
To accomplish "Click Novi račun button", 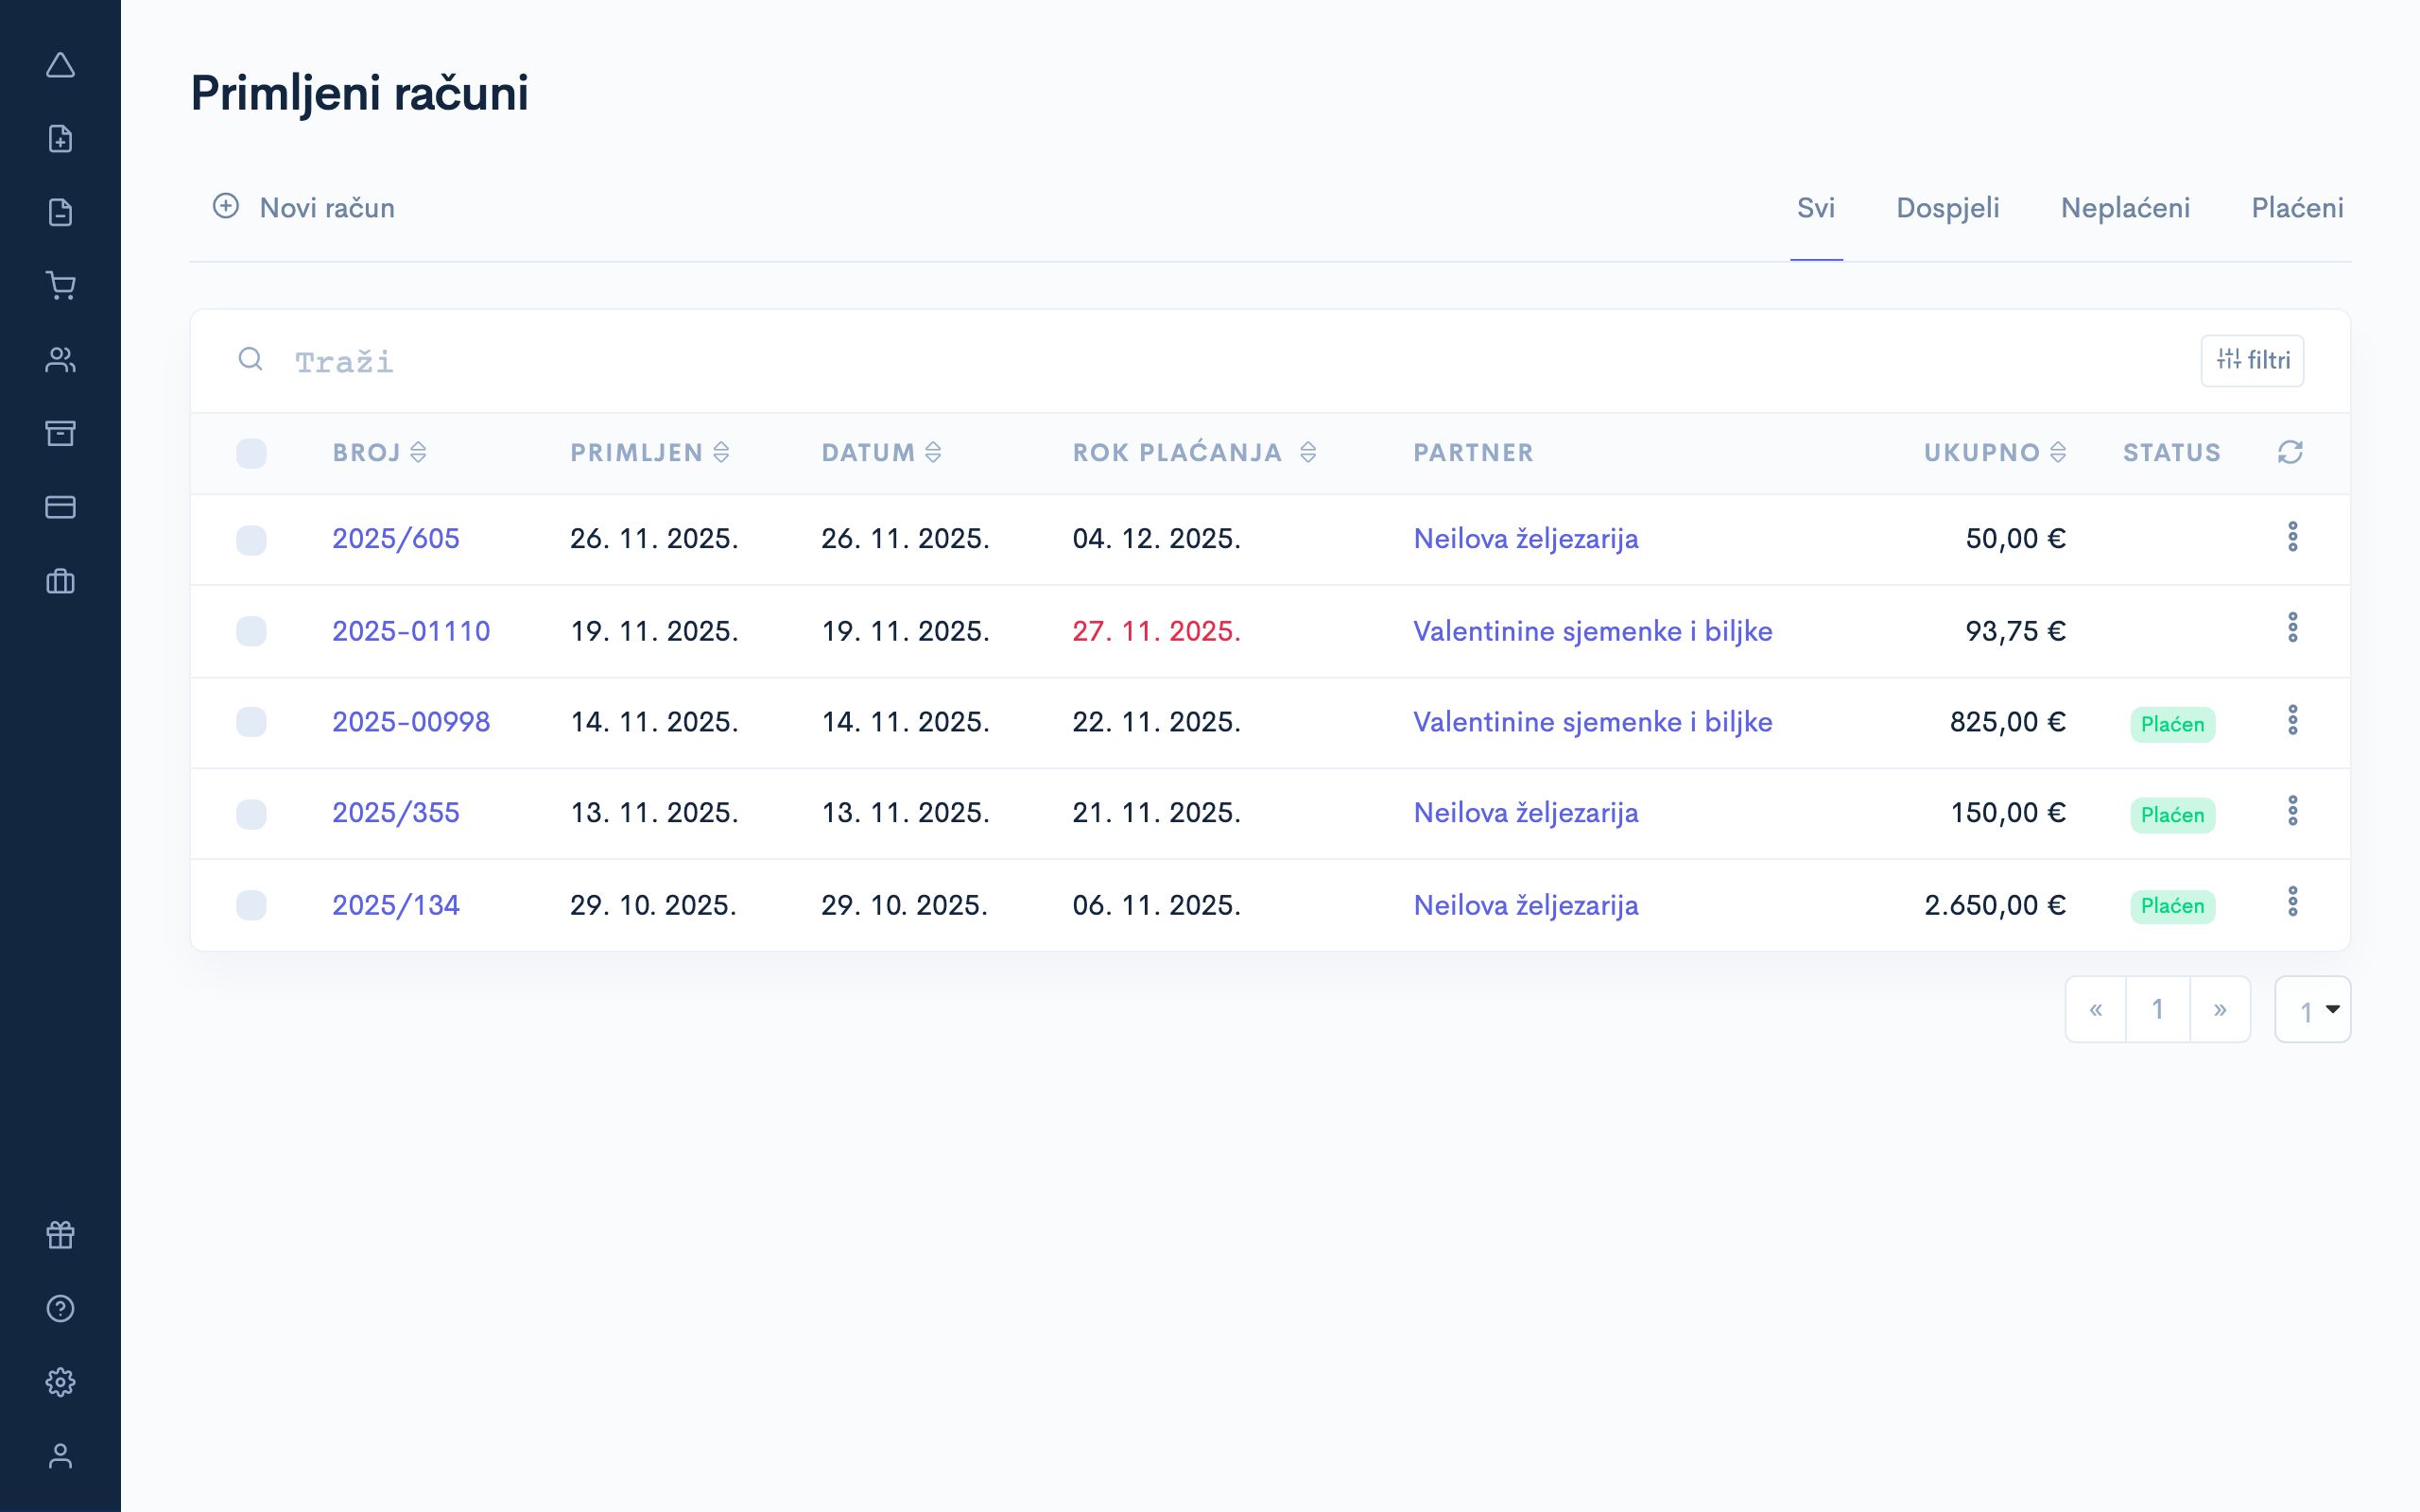I will (304, 208).
